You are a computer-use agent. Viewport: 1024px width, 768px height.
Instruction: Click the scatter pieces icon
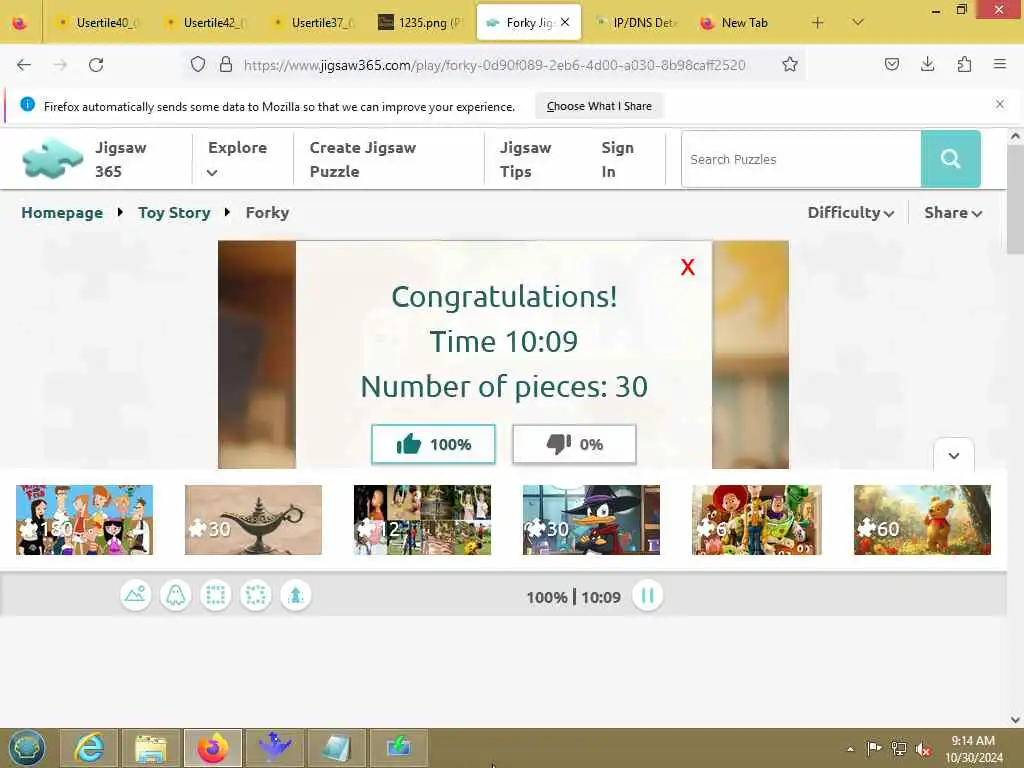[255, 596]
